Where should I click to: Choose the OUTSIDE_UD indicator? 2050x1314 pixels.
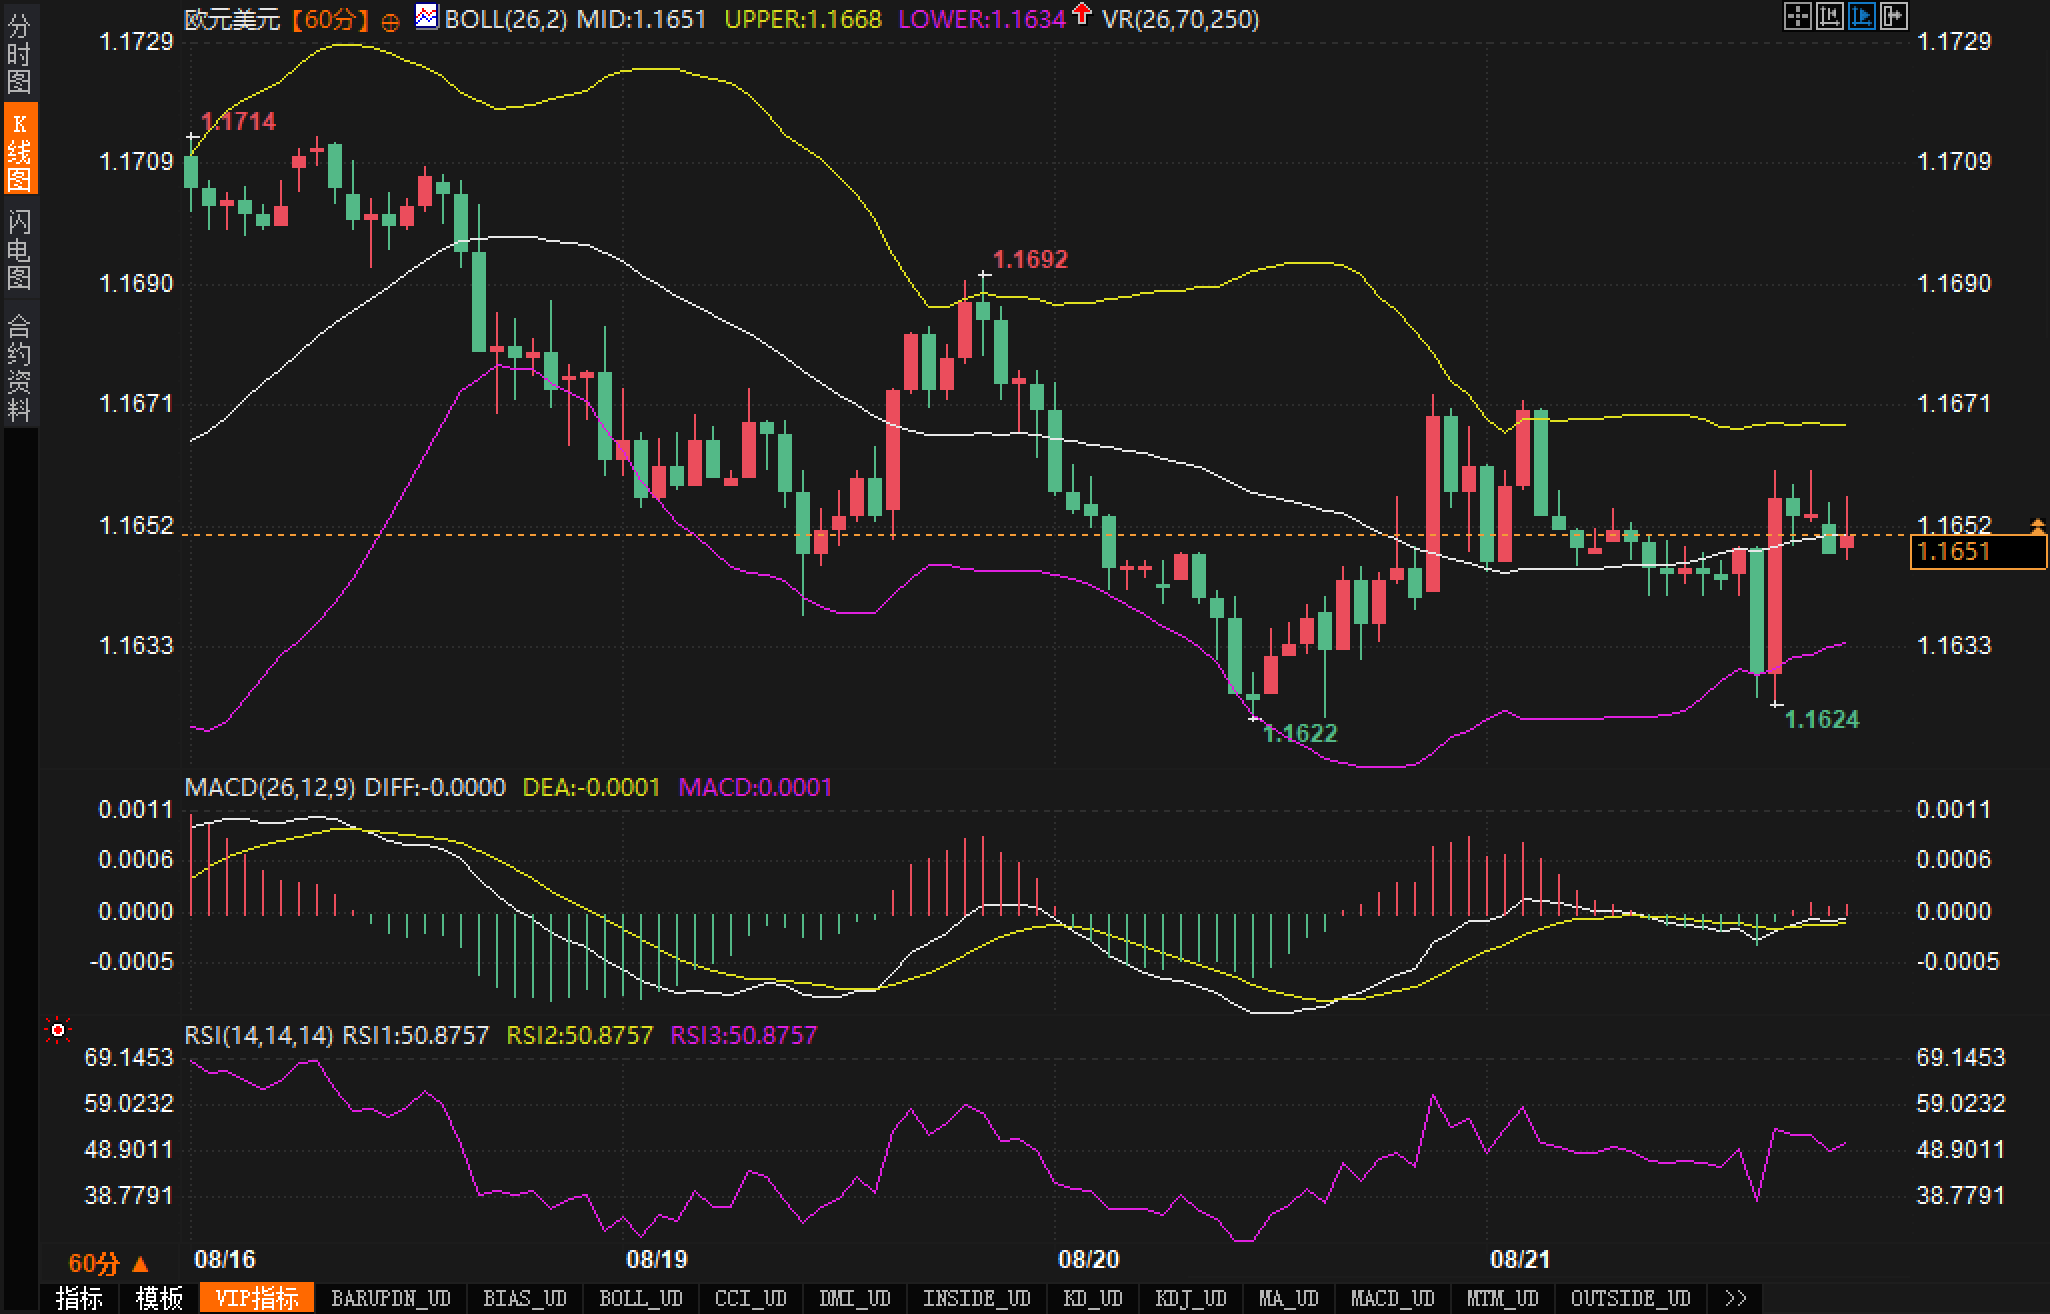click(1631, 1298)
